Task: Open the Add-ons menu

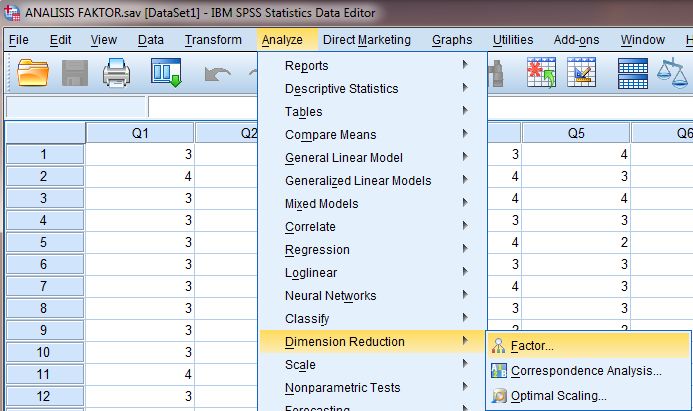Action: 576,40
